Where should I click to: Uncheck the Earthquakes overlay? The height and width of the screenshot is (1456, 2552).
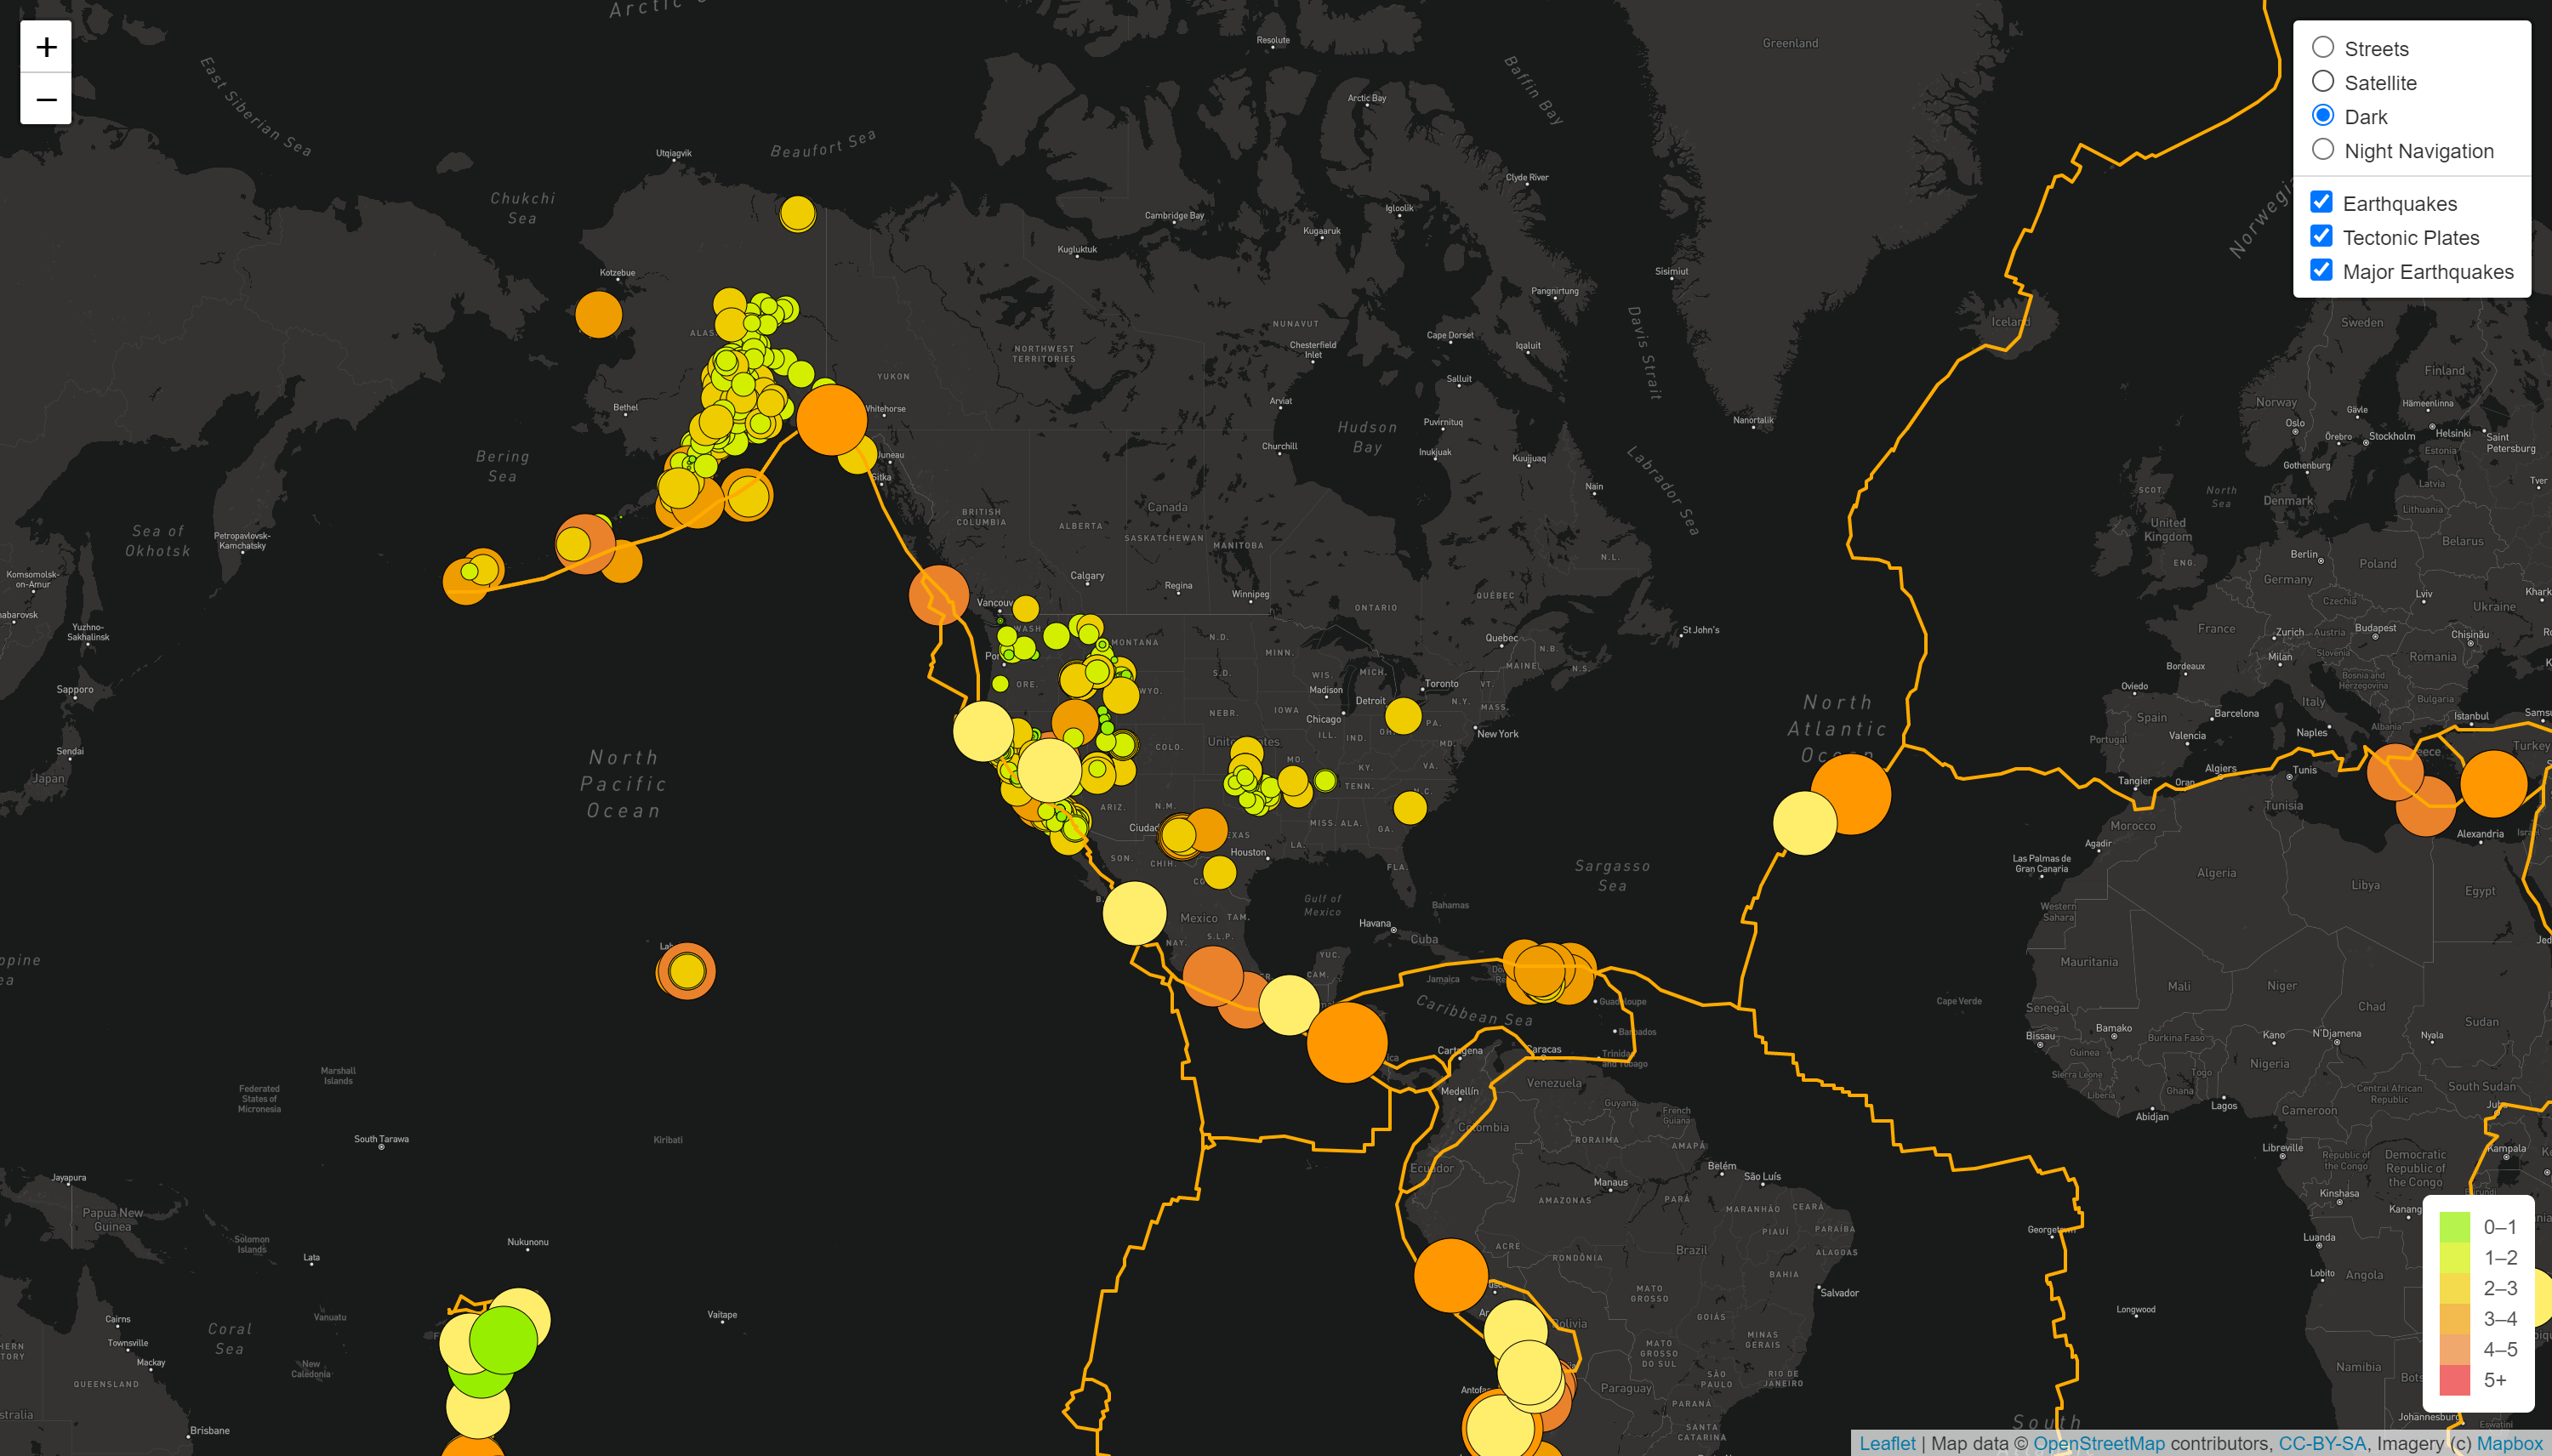coord(2322,202)
